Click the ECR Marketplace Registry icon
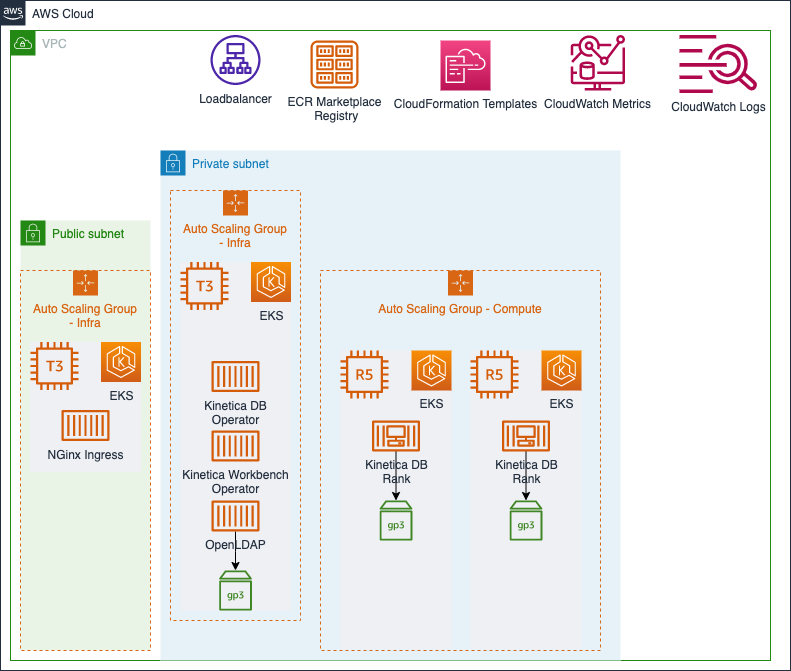This screenshot has width=791, height=671. coord(335,66)
